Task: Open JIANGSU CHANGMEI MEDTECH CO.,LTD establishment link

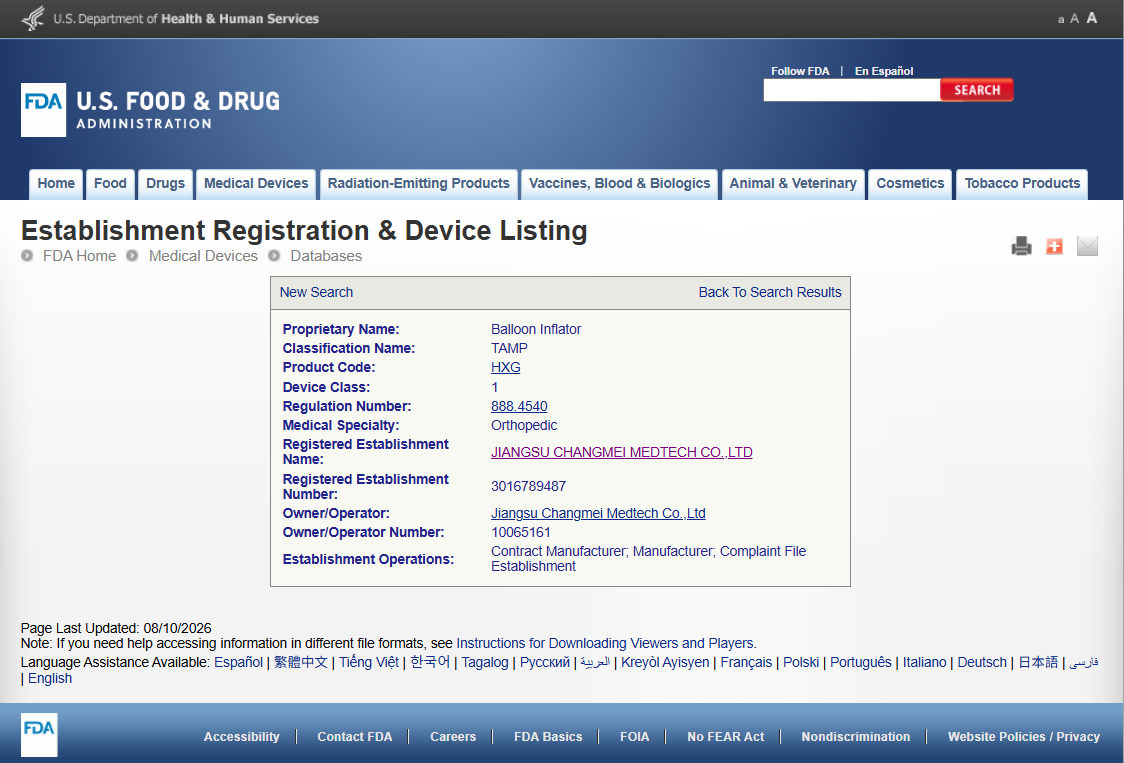Action: point(621,452)
